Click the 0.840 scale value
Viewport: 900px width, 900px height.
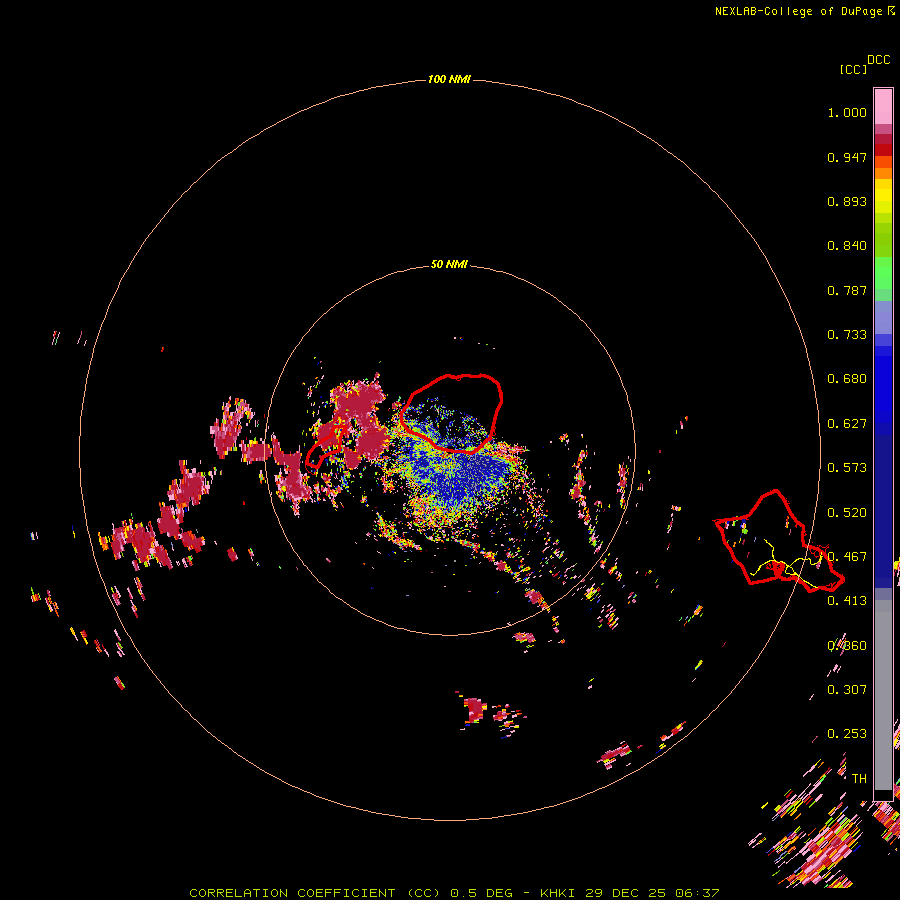(x=847, y=246)
